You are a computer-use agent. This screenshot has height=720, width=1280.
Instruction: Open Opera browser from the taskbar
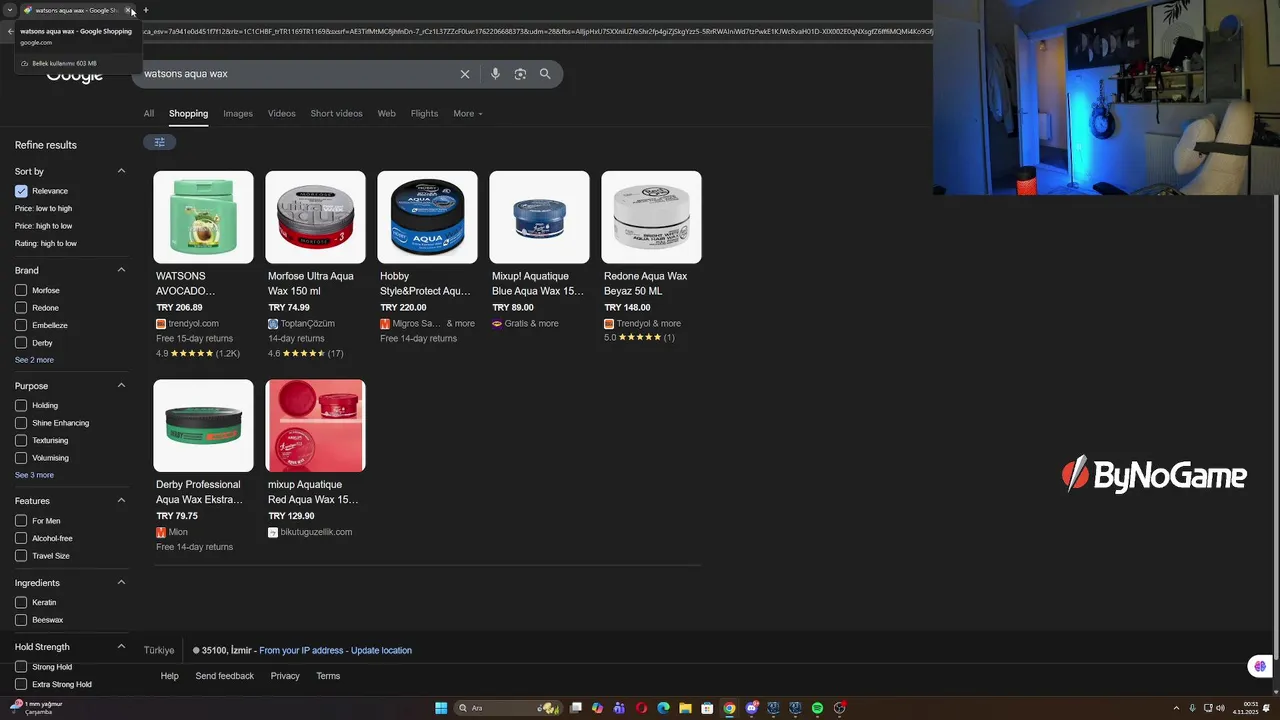[642, 708]
